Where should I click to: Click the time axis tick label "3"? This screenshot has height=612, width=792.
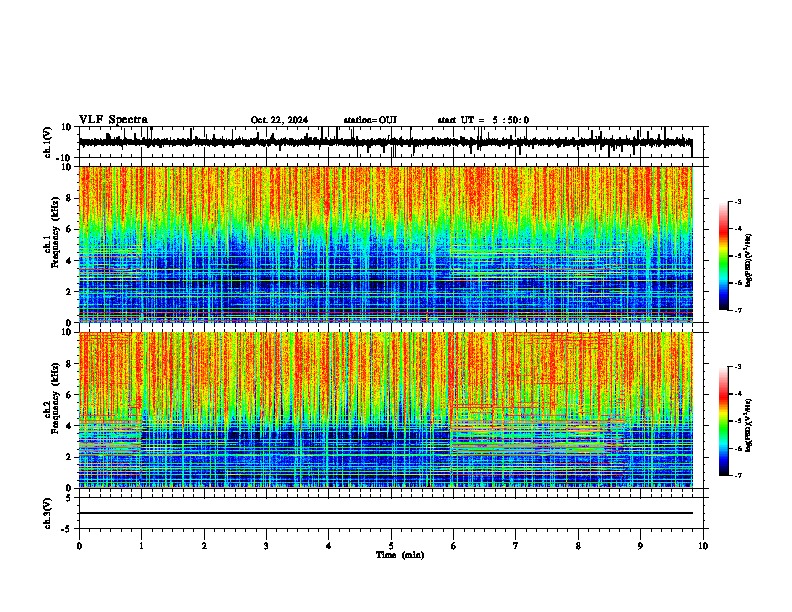click(266, 546)
